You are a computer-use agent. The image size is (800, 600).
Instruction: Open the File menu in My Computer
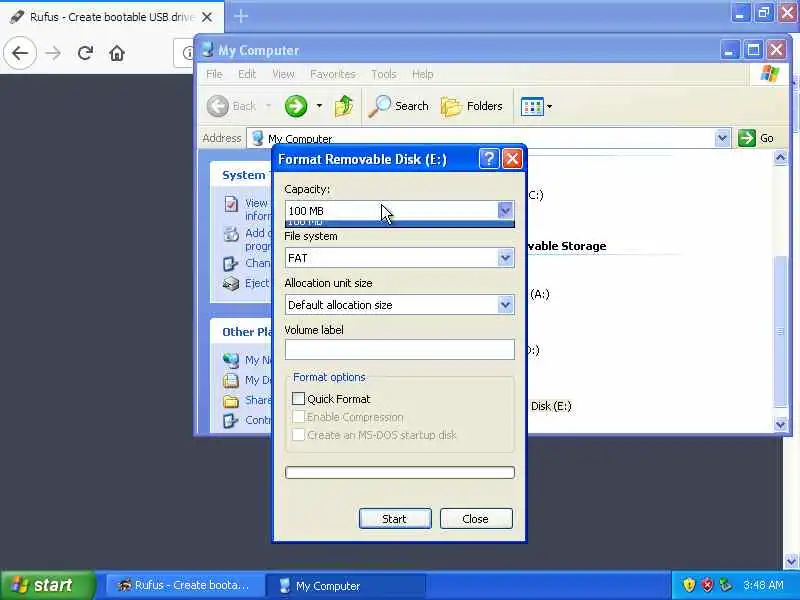click(214, 74)
